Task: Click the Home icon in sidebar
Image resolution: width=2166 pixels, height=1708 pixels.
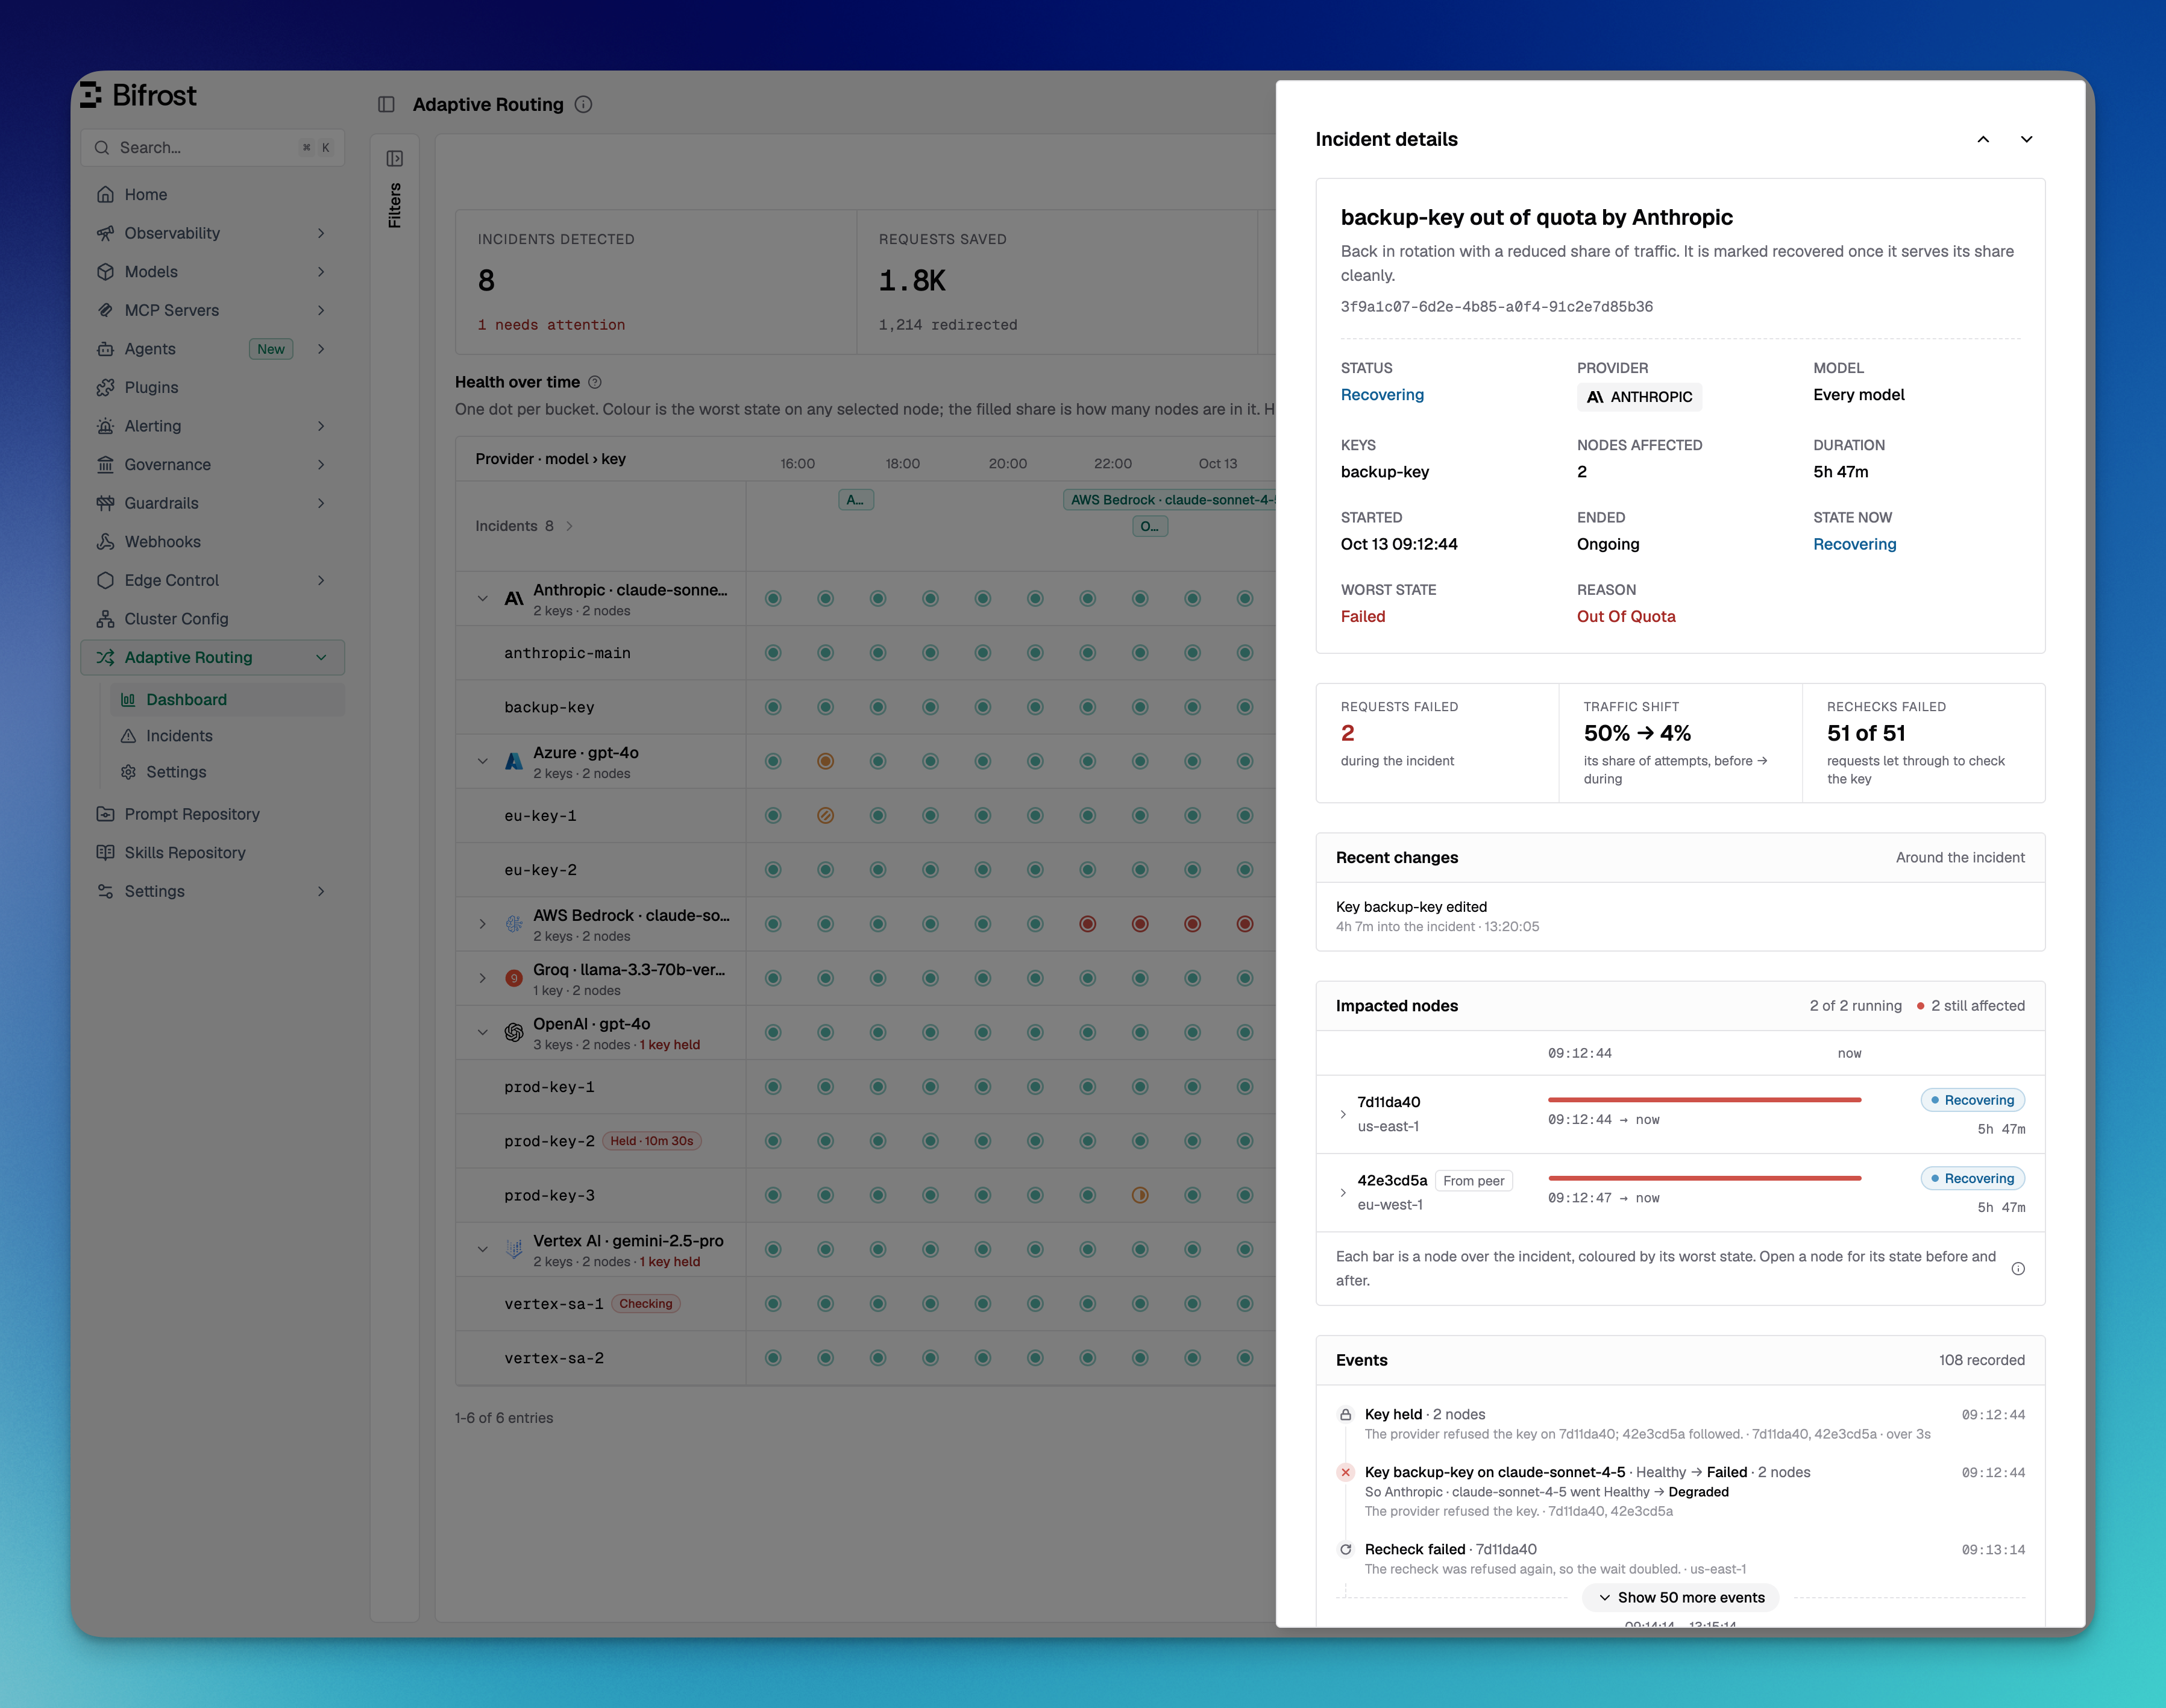Action: coord(105,194)
